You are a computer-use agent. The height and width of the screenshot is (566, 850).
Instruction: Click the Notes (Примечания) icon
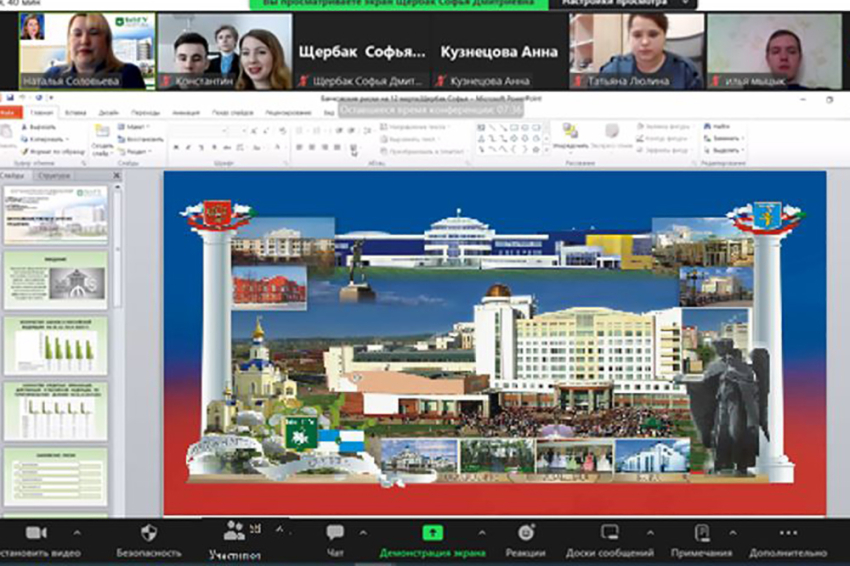[x=703, y=532]
